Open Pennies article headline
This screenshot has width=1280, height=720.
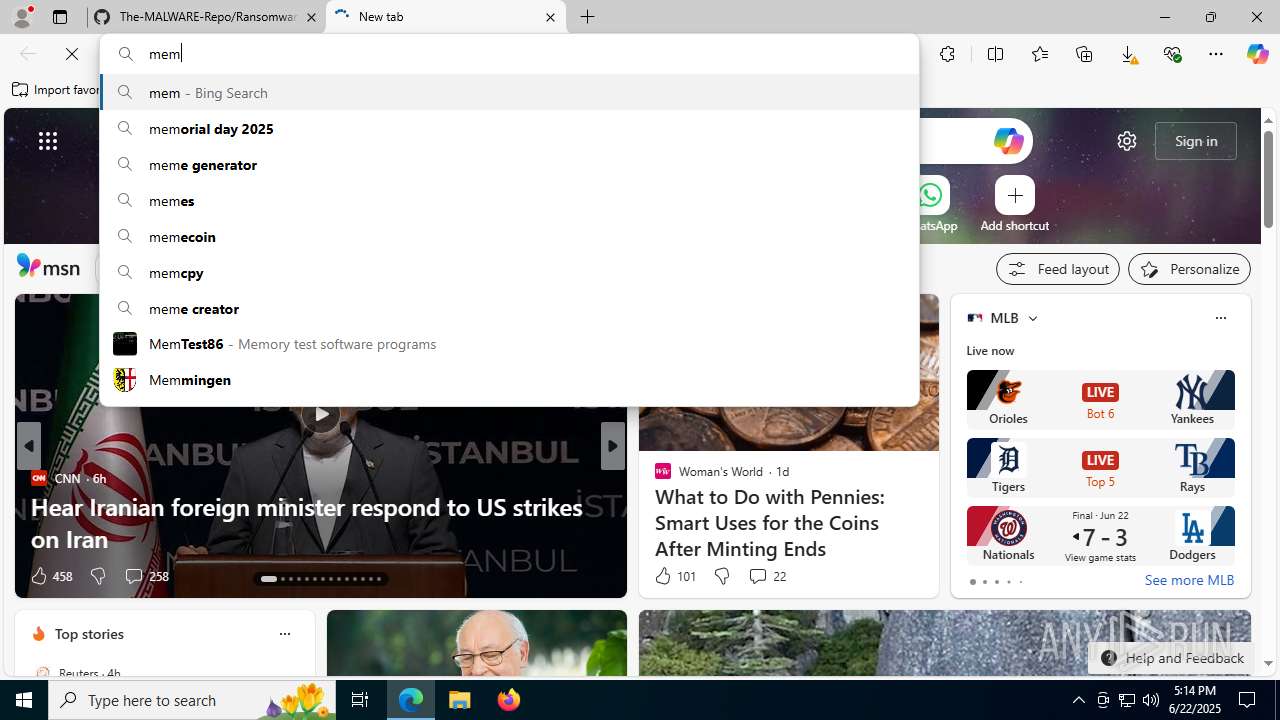[769, 523]
